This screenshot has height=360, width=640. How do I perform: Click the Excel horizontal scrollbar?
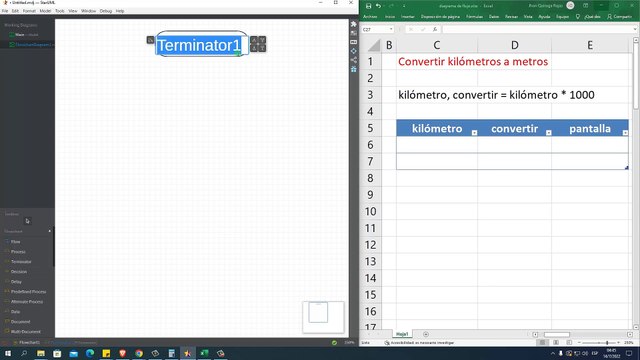pyautogui.click(x=557, y=334)
